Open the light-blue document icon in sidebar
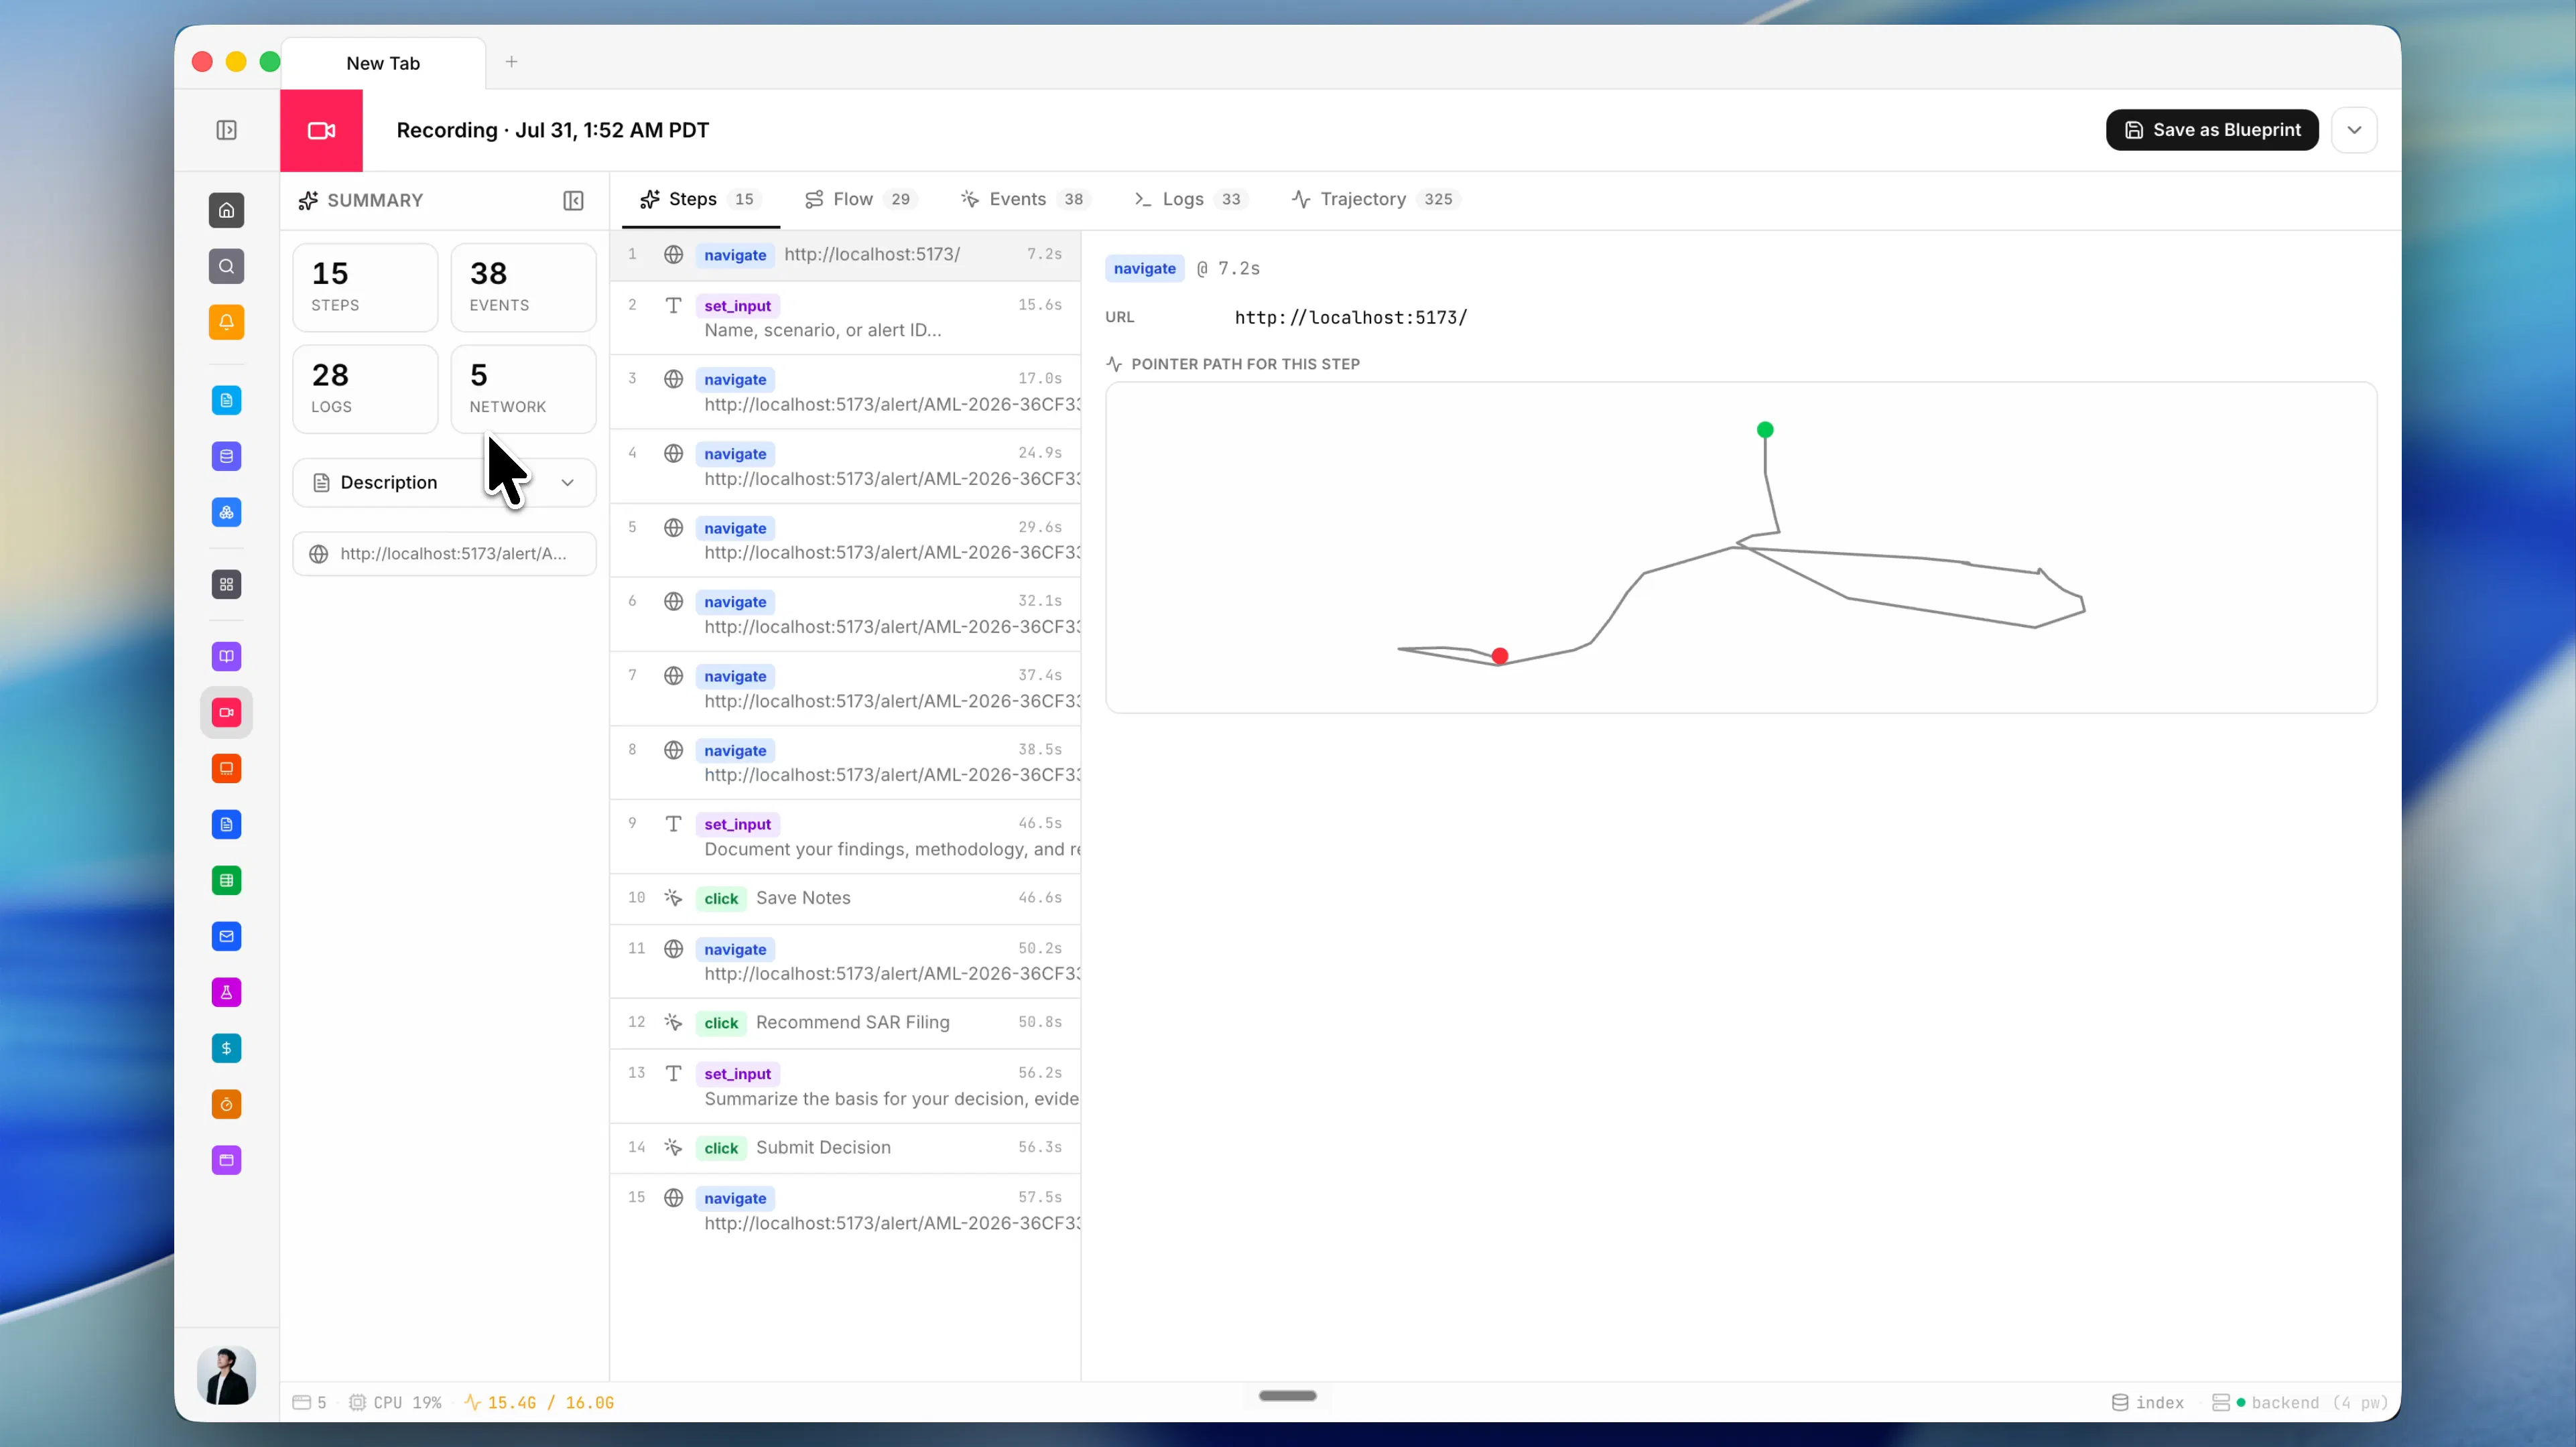This screenshot has width=2576, height=1447. tap(227, 400)
